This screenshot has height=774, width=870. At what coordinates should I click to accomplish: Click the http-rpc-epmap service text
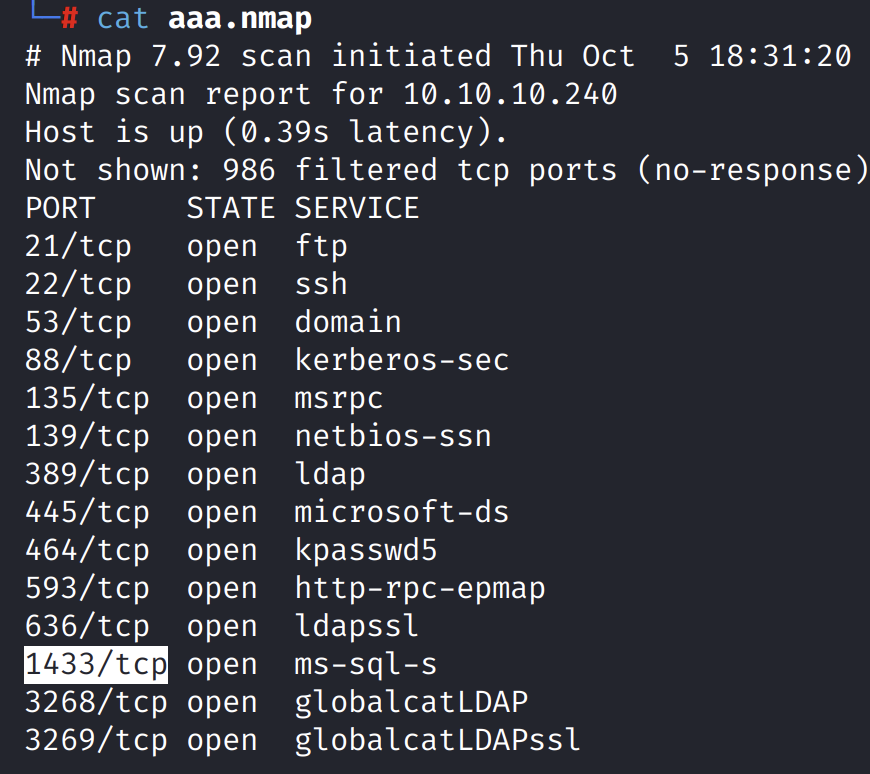(419, 589)
